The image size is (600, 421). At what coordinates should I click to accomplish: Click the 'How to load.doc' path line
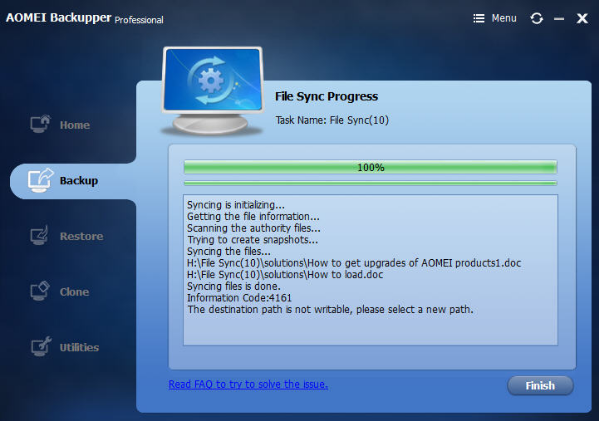pyautogui.click(x=285, y=274)
